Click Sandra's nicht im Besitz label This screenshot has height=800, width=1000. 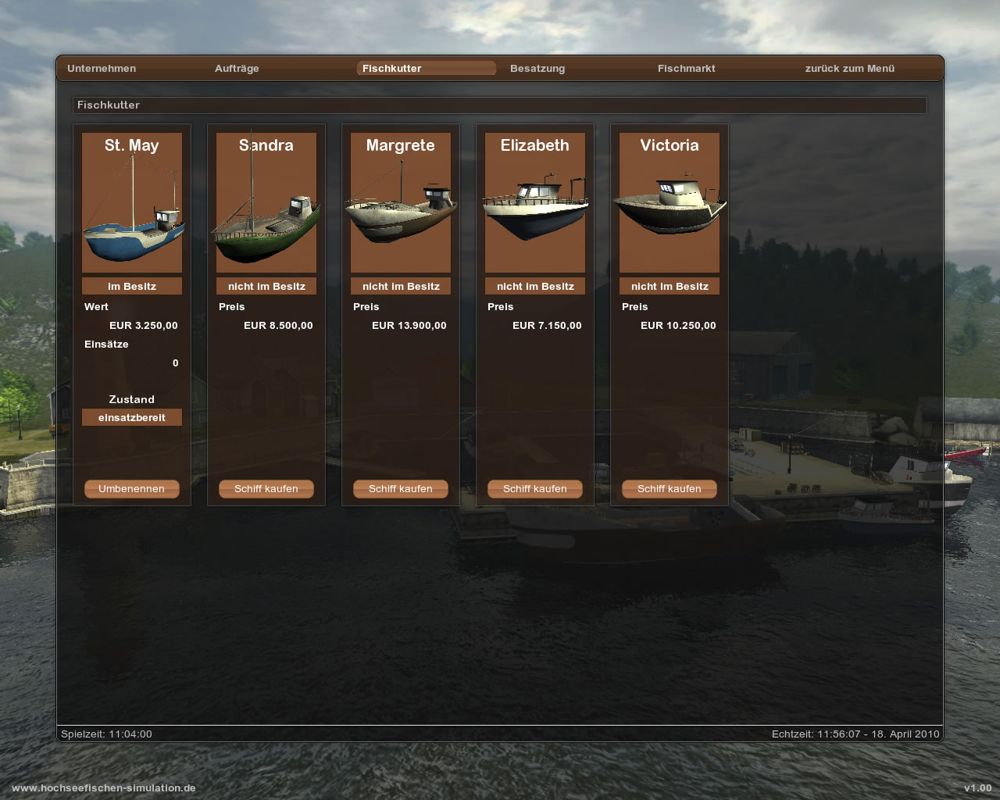click(267, 286)
